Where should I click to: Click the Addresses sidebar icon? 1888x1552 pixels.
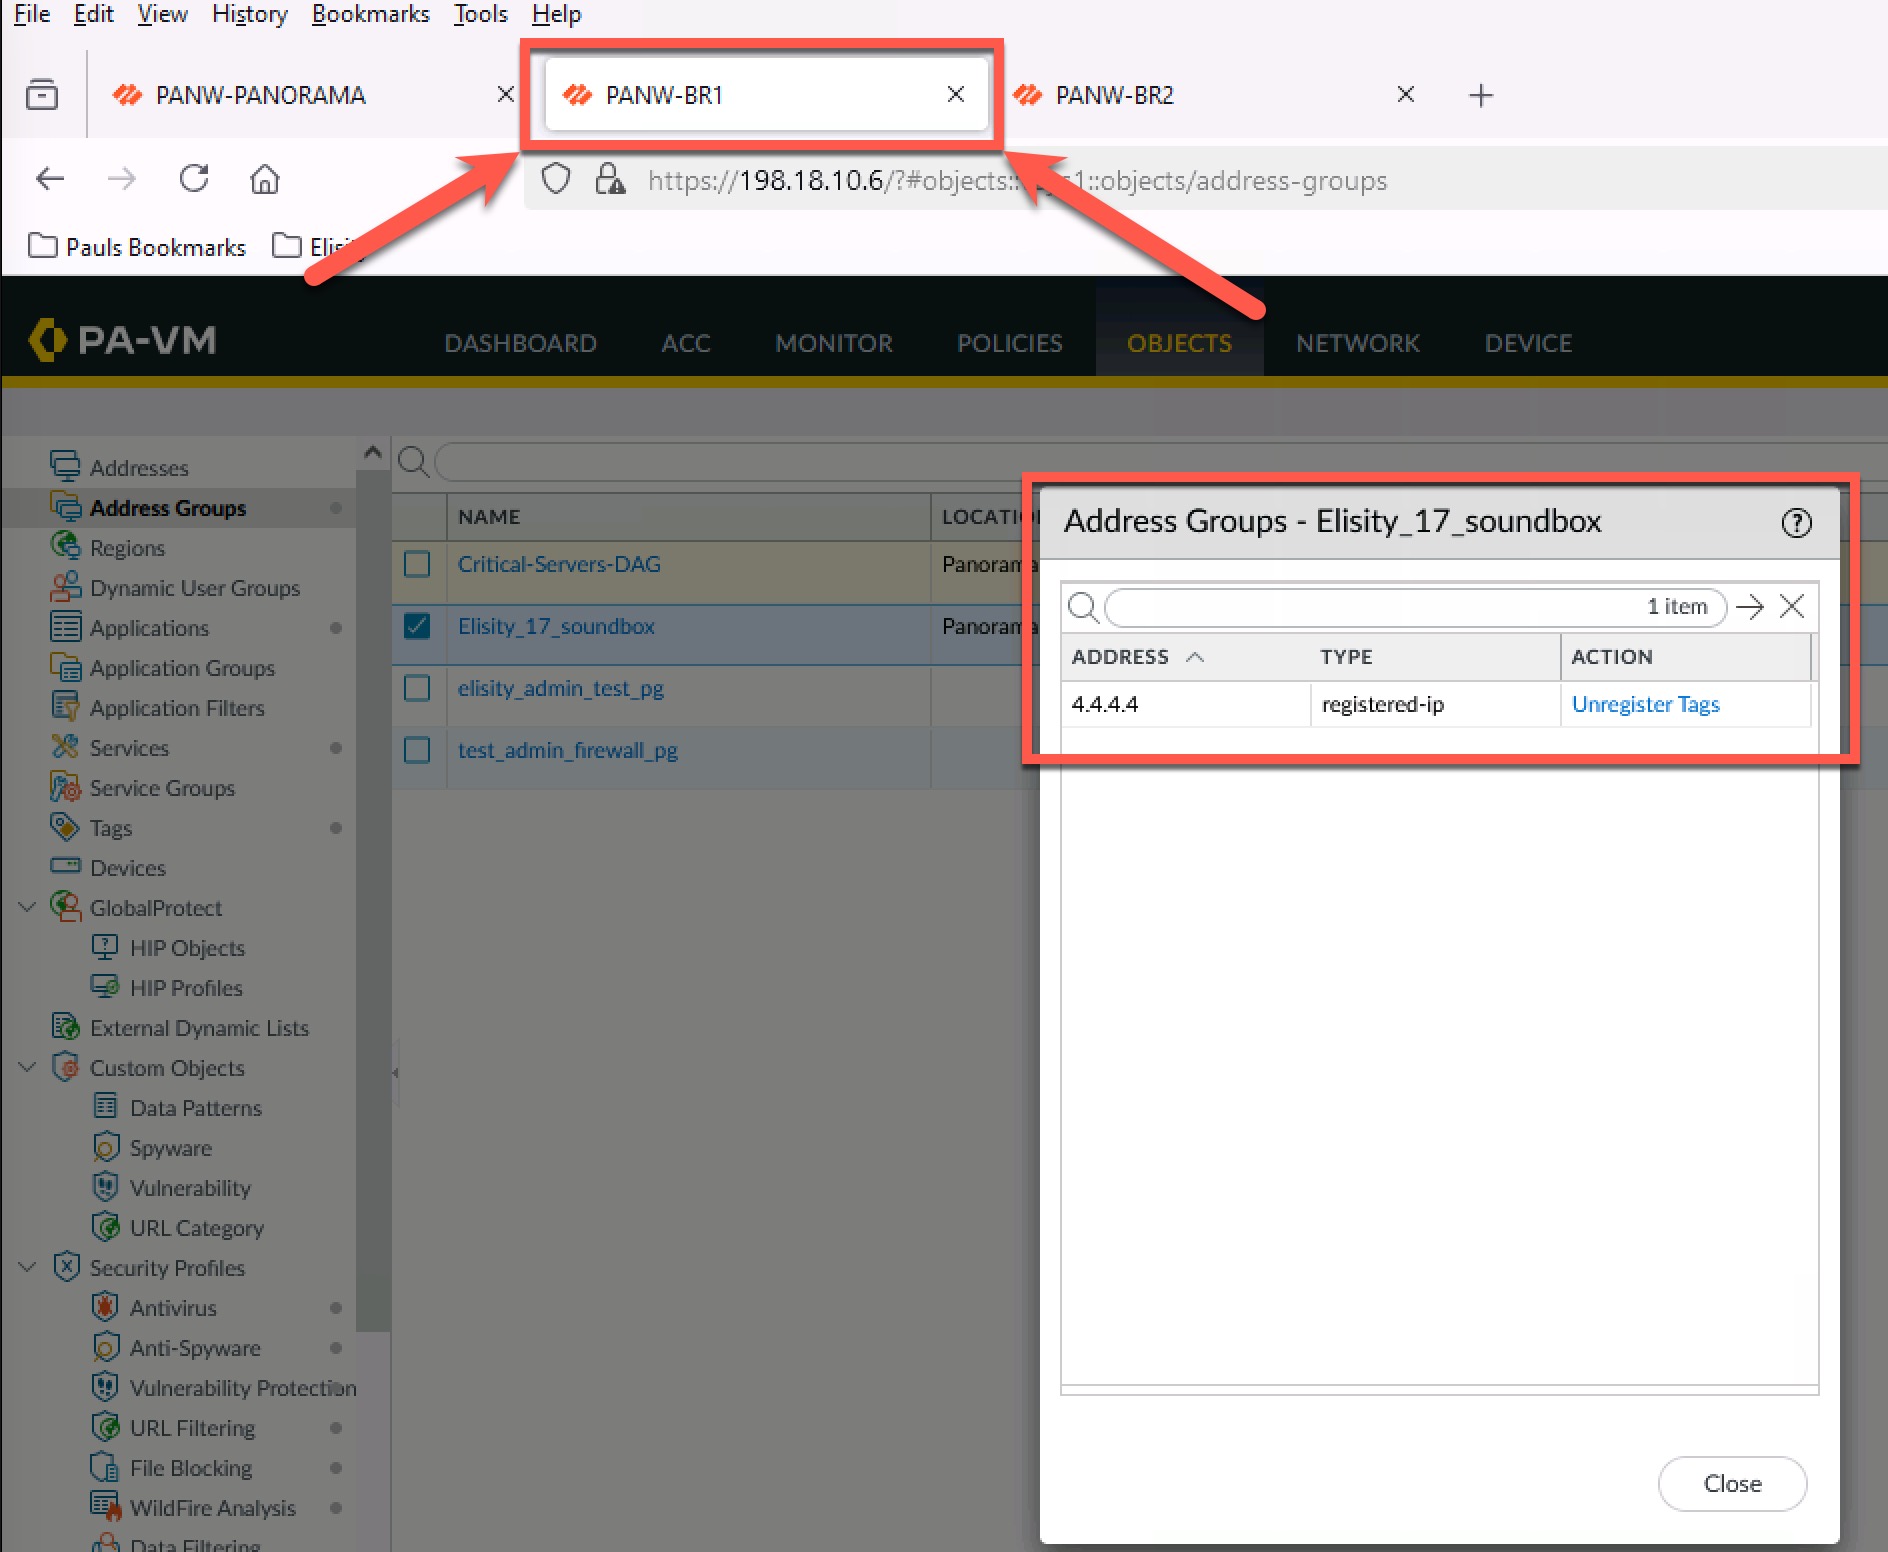[x=65, y=466]
